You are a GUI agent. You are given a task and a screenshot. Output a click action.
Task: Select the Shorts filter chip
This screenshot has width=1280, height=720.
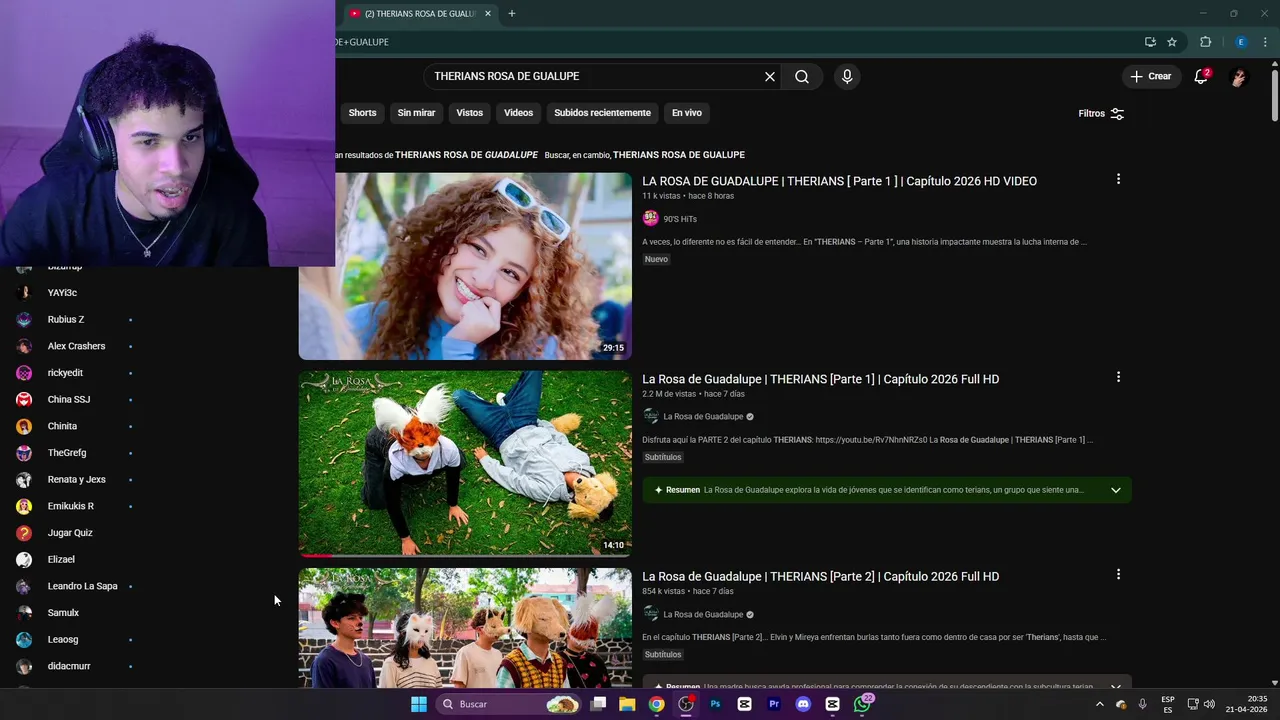click(x=362, y=113)
